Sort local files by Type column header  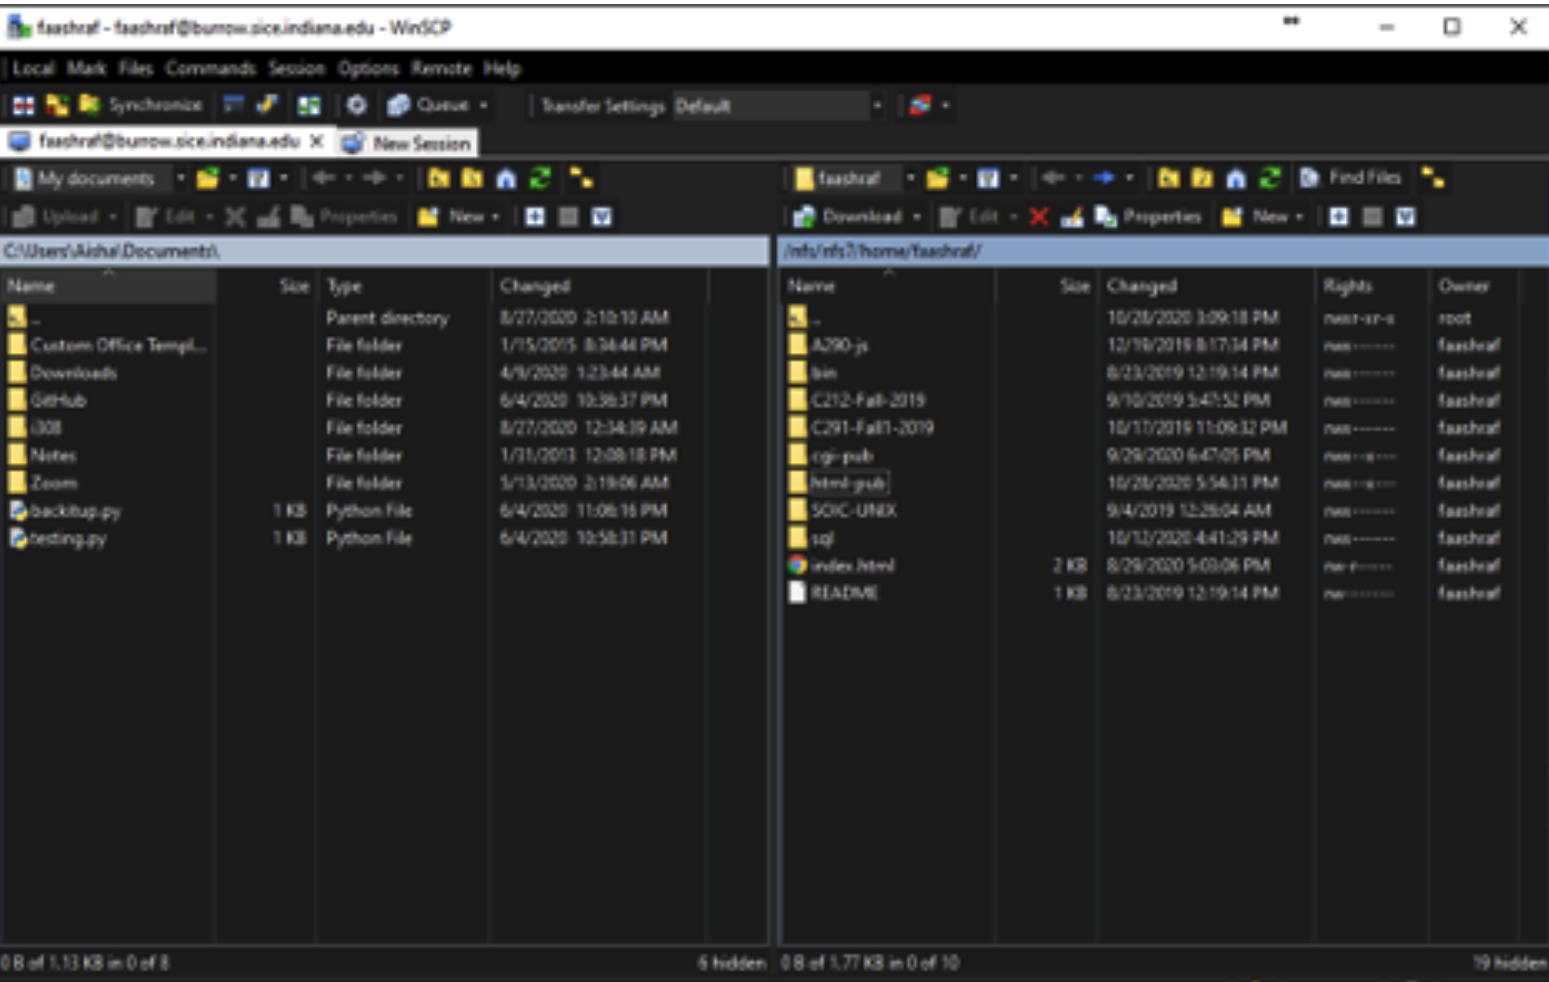click(x=403, y=286)
